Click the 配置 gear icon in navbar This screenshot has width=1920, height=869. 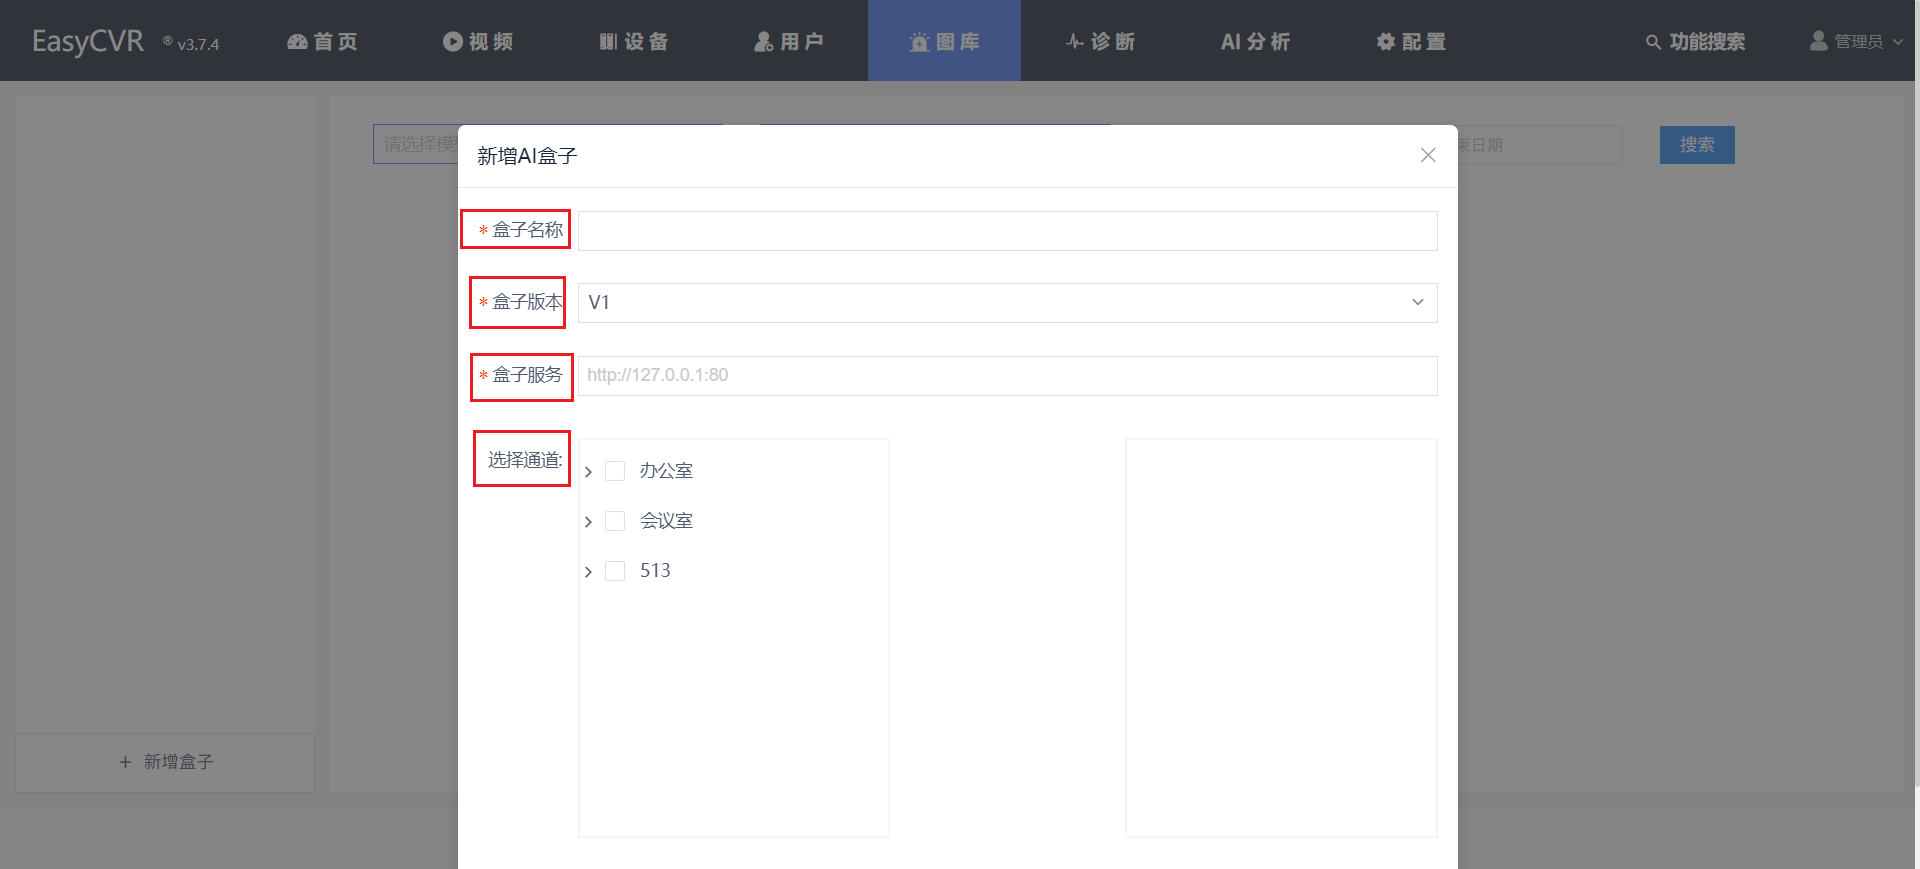[x=1386, y=42]
